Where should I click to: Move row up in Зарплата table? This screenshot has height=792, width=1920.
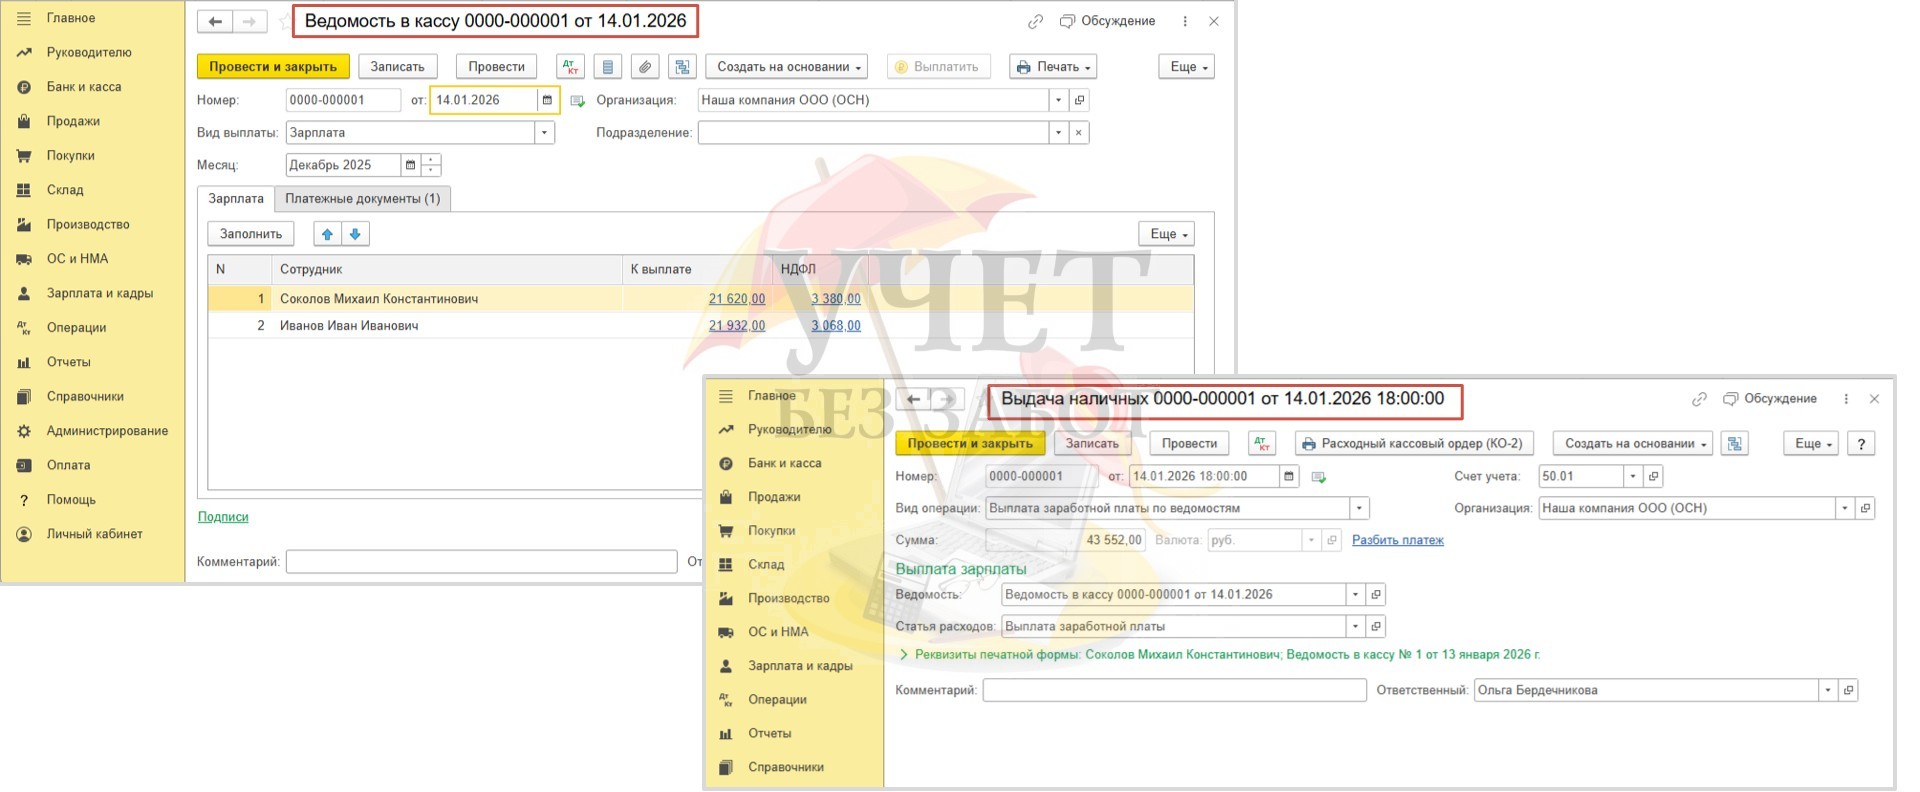[327, 234]
